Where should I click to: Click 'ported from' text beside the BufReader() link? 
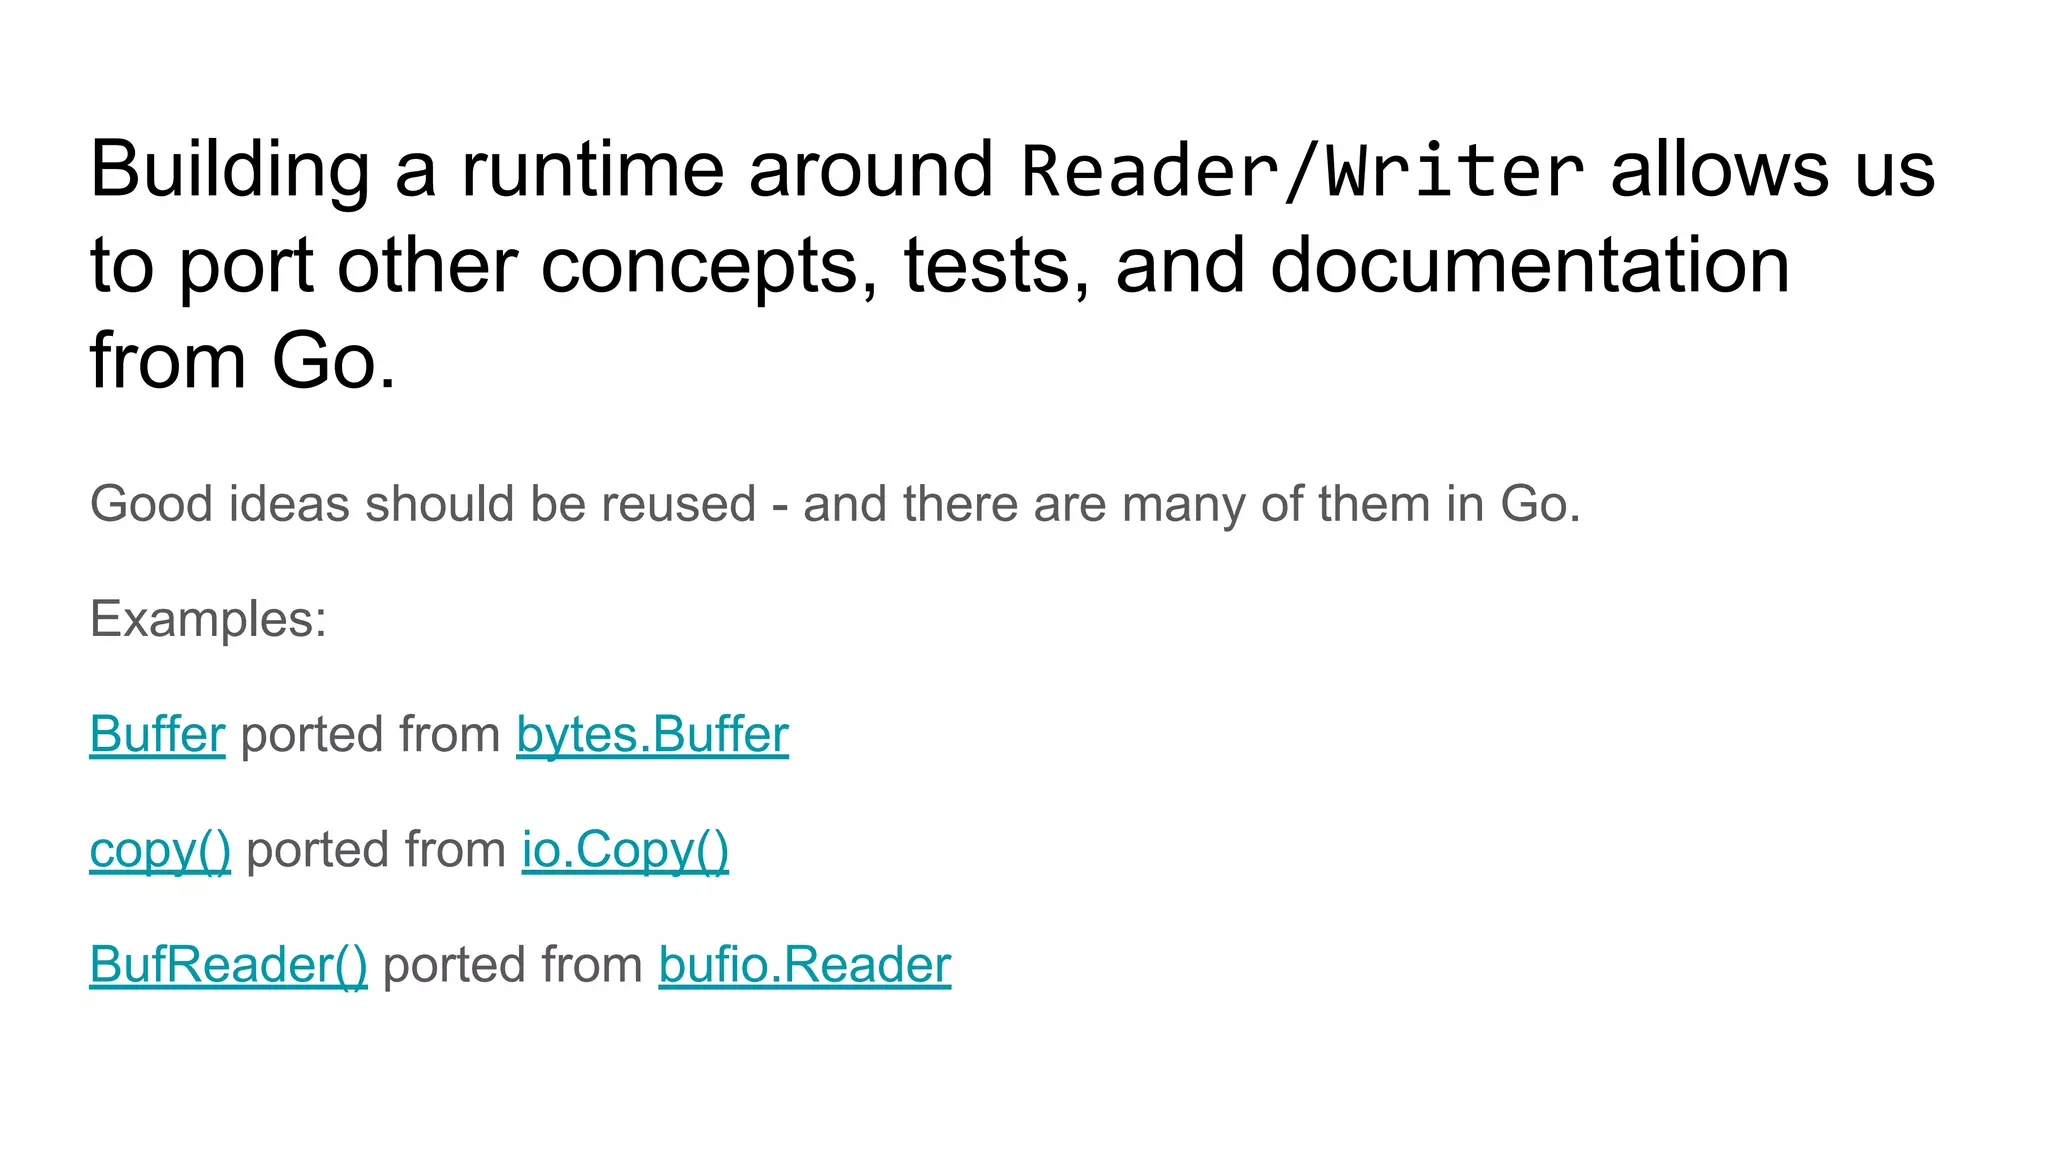coord(512,965)
